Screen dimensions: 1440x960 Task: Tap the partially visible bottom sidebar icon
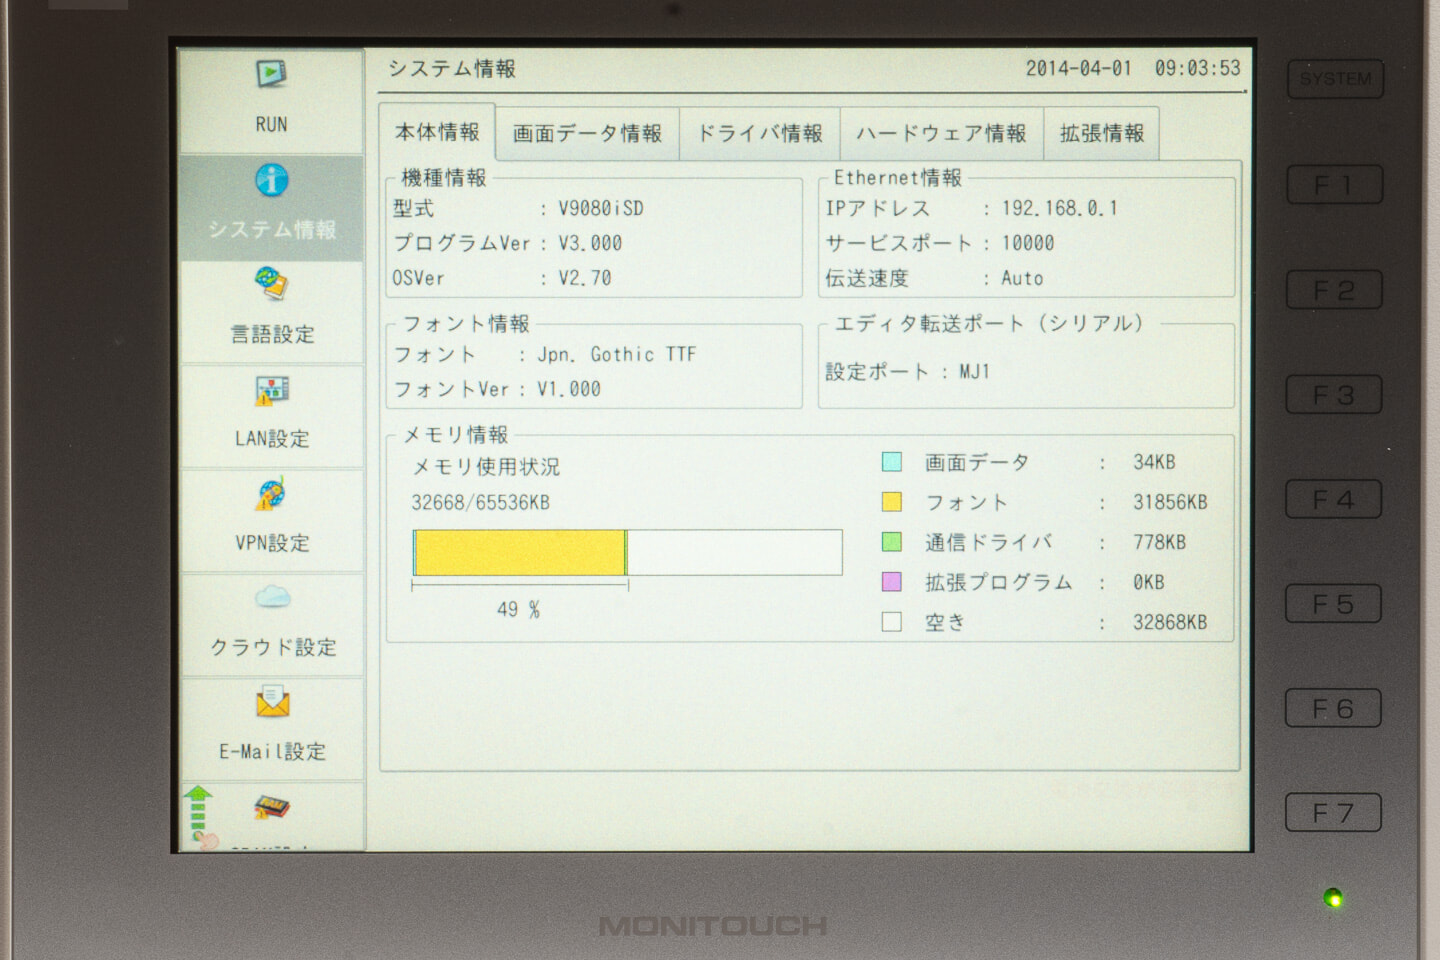click(271, 808)
